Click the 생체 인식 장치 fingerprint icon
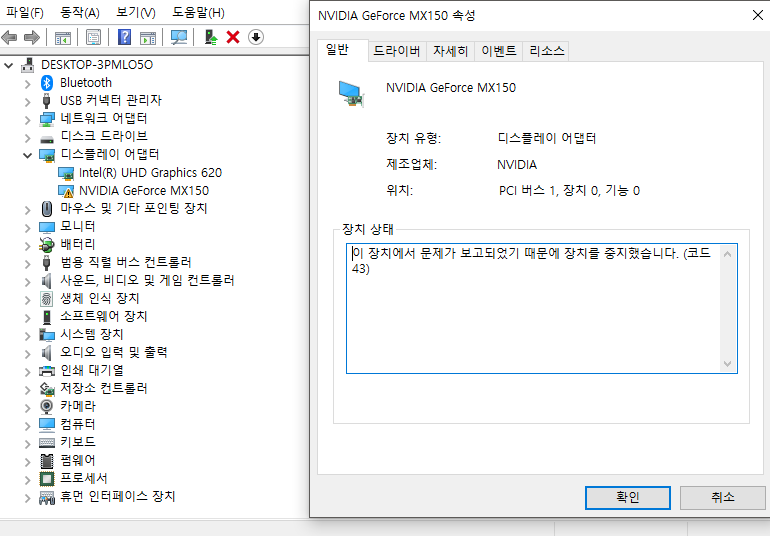 pos(47,298)
